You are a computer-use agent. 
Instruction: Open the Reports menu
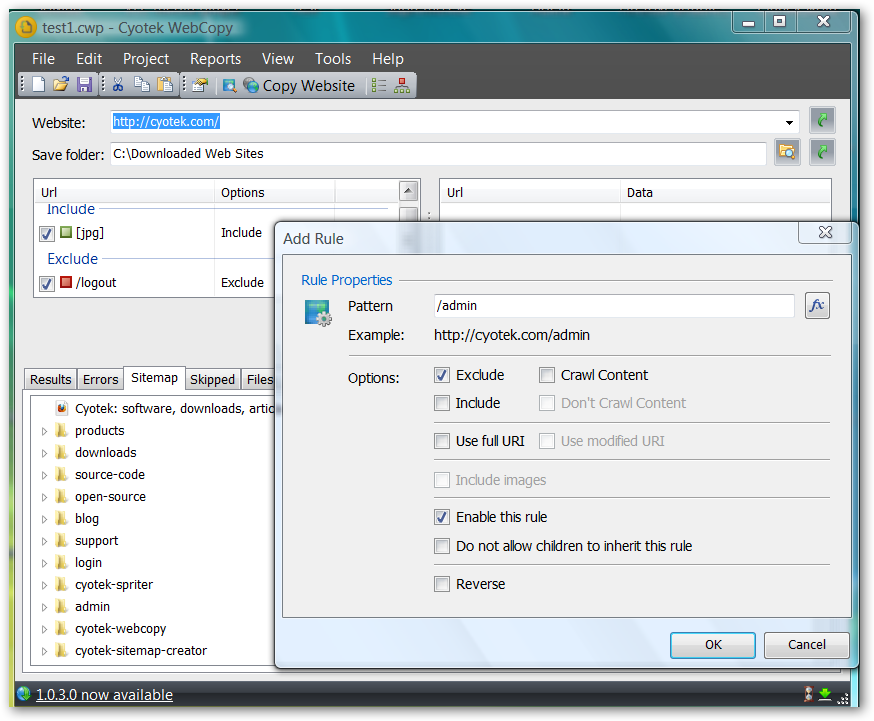[x=216, y=59]
